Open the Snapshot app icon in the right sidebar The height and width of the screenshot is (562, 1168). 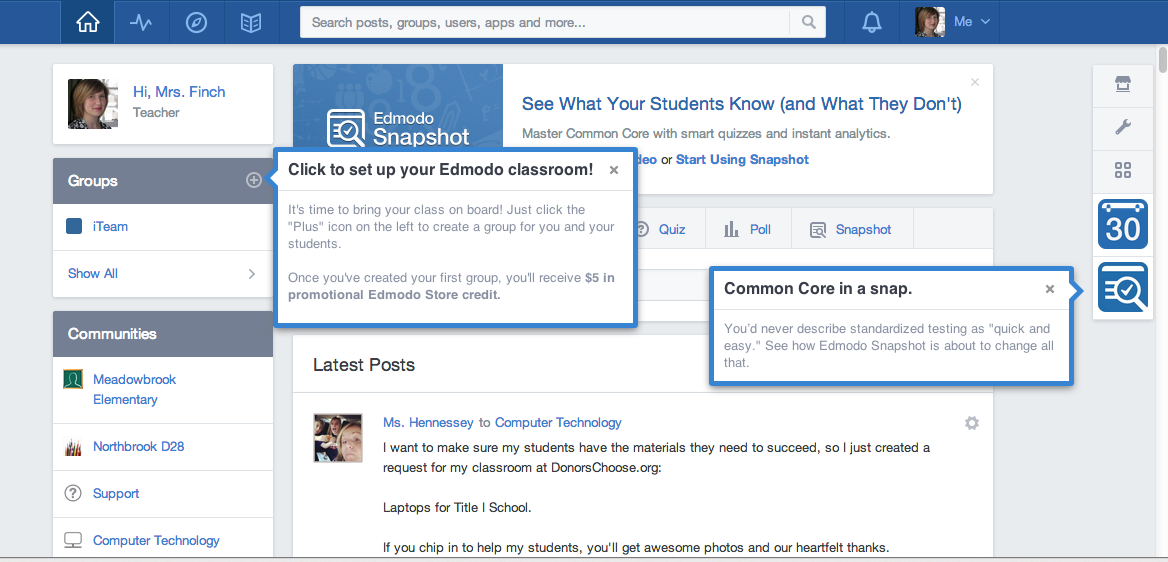(1123, 287)
